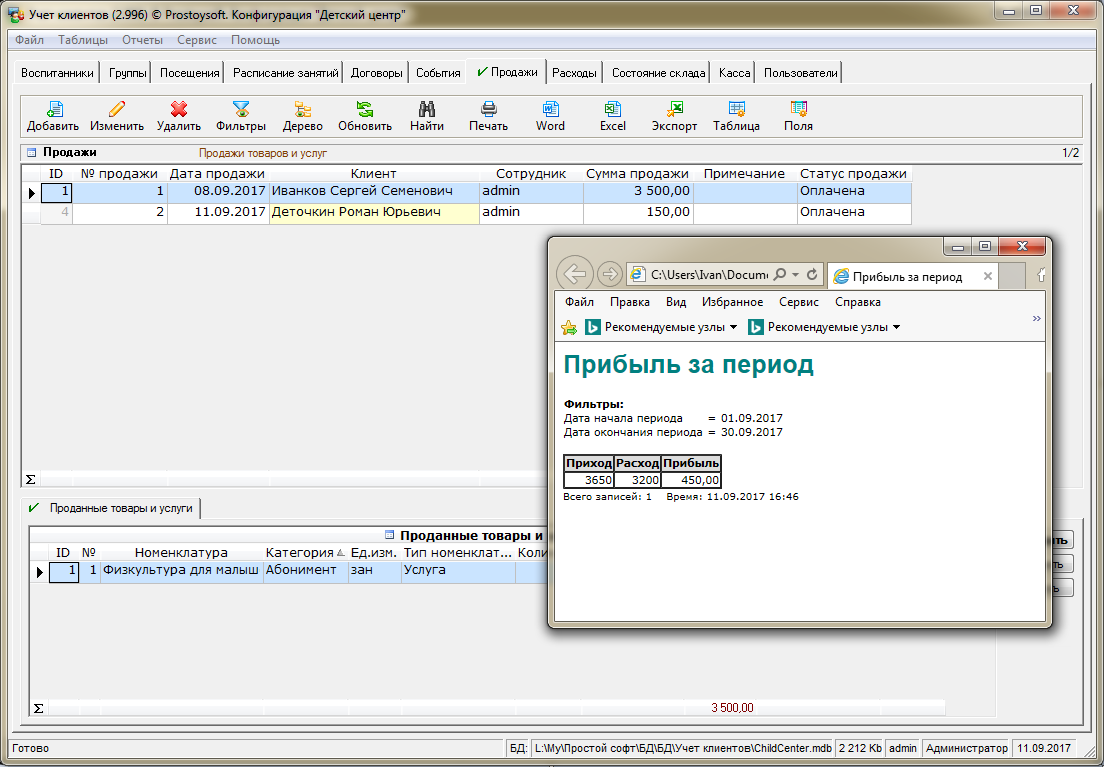Image resolution: width=1104 pixels, height=767 pixels.
Task: Open the Отчеты menu
Action: [x=142, y=40]
